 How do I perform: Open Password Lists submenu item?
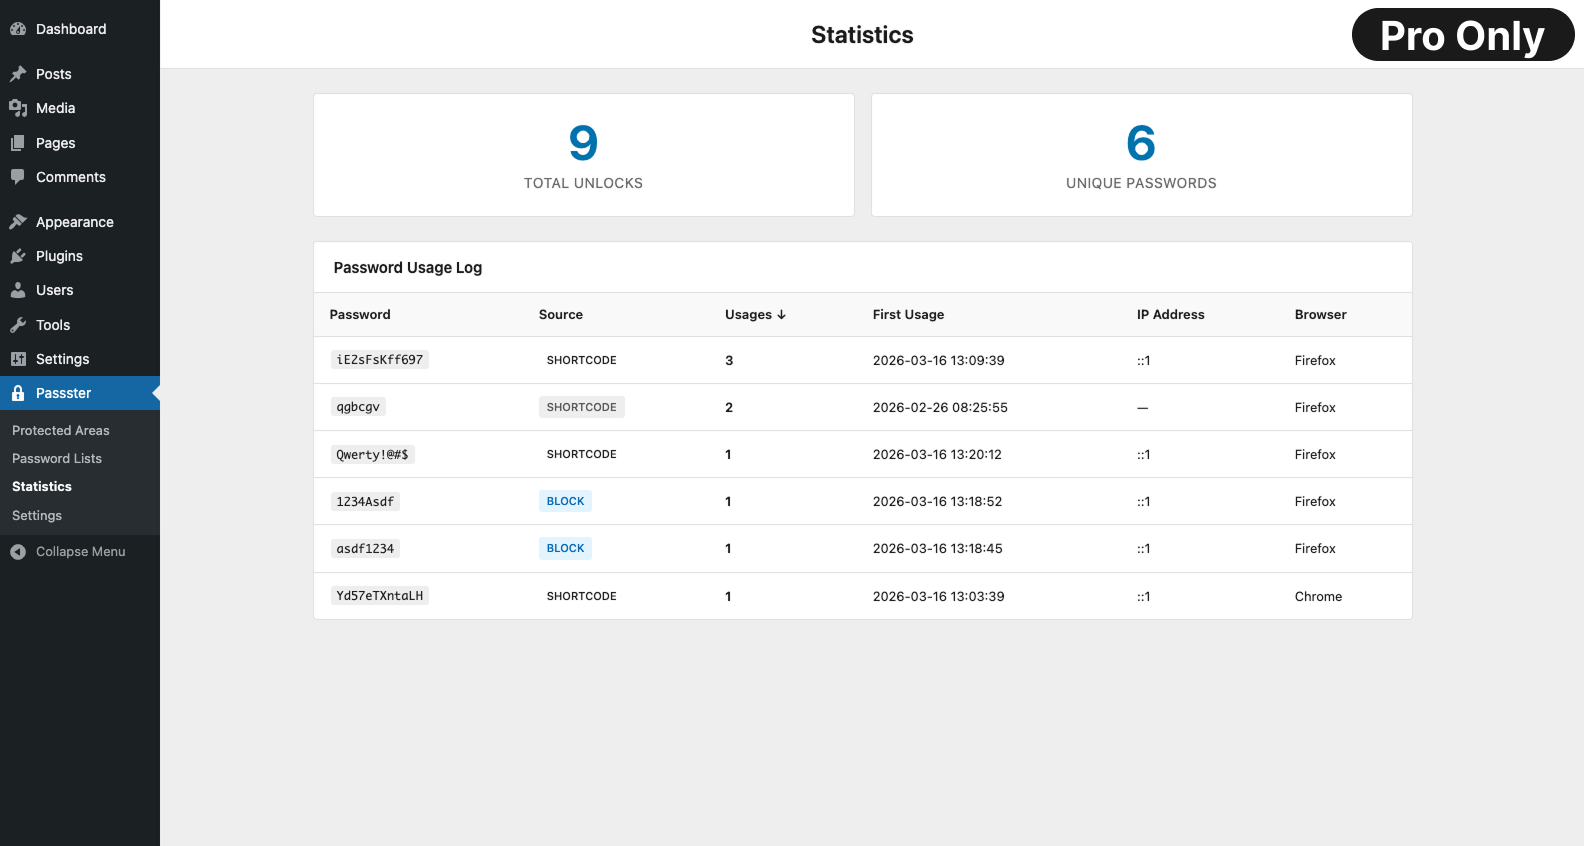coord(57,458)
